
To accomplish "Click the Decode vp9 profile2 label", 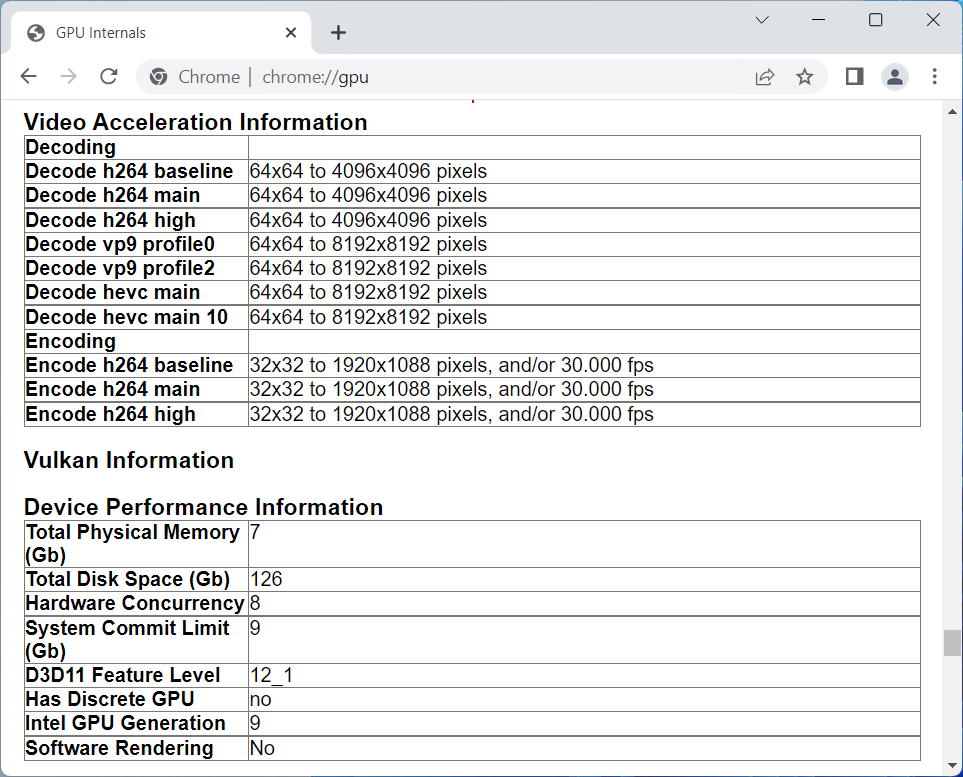I will click(x=120, y=268).
